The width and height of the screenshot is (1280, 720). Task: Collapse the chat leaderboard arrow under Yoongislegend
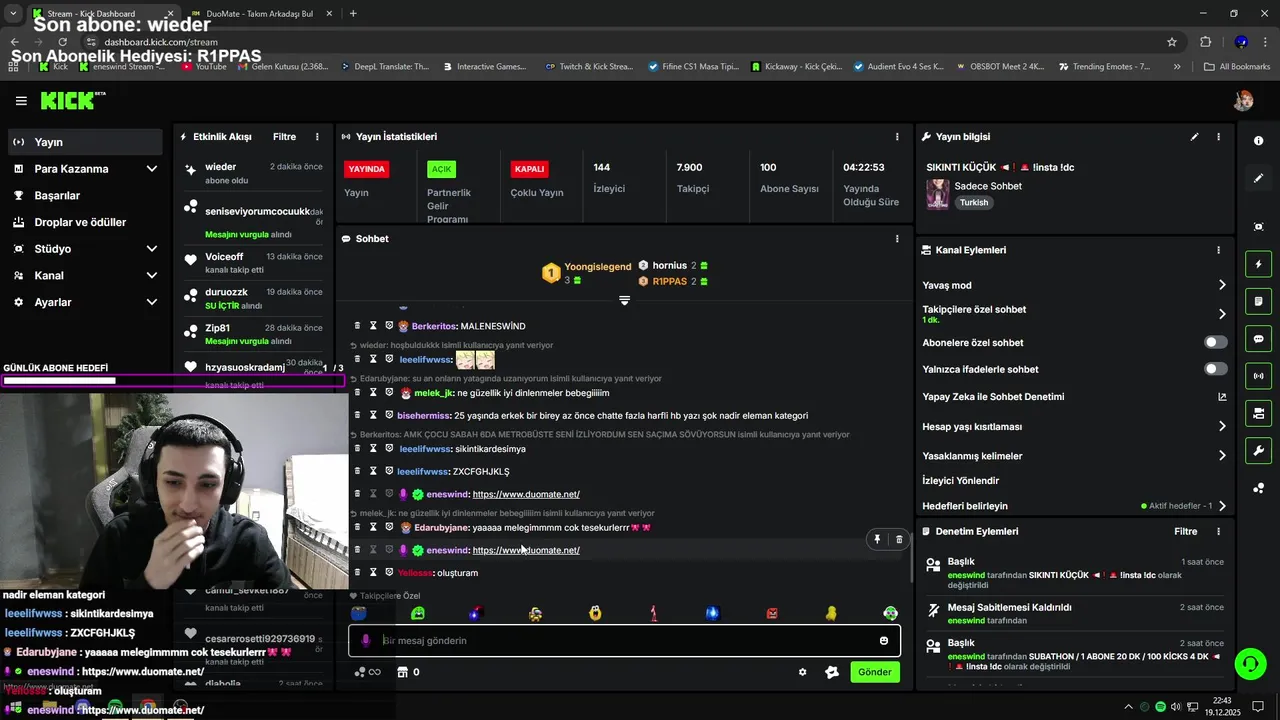click(624, 300)
